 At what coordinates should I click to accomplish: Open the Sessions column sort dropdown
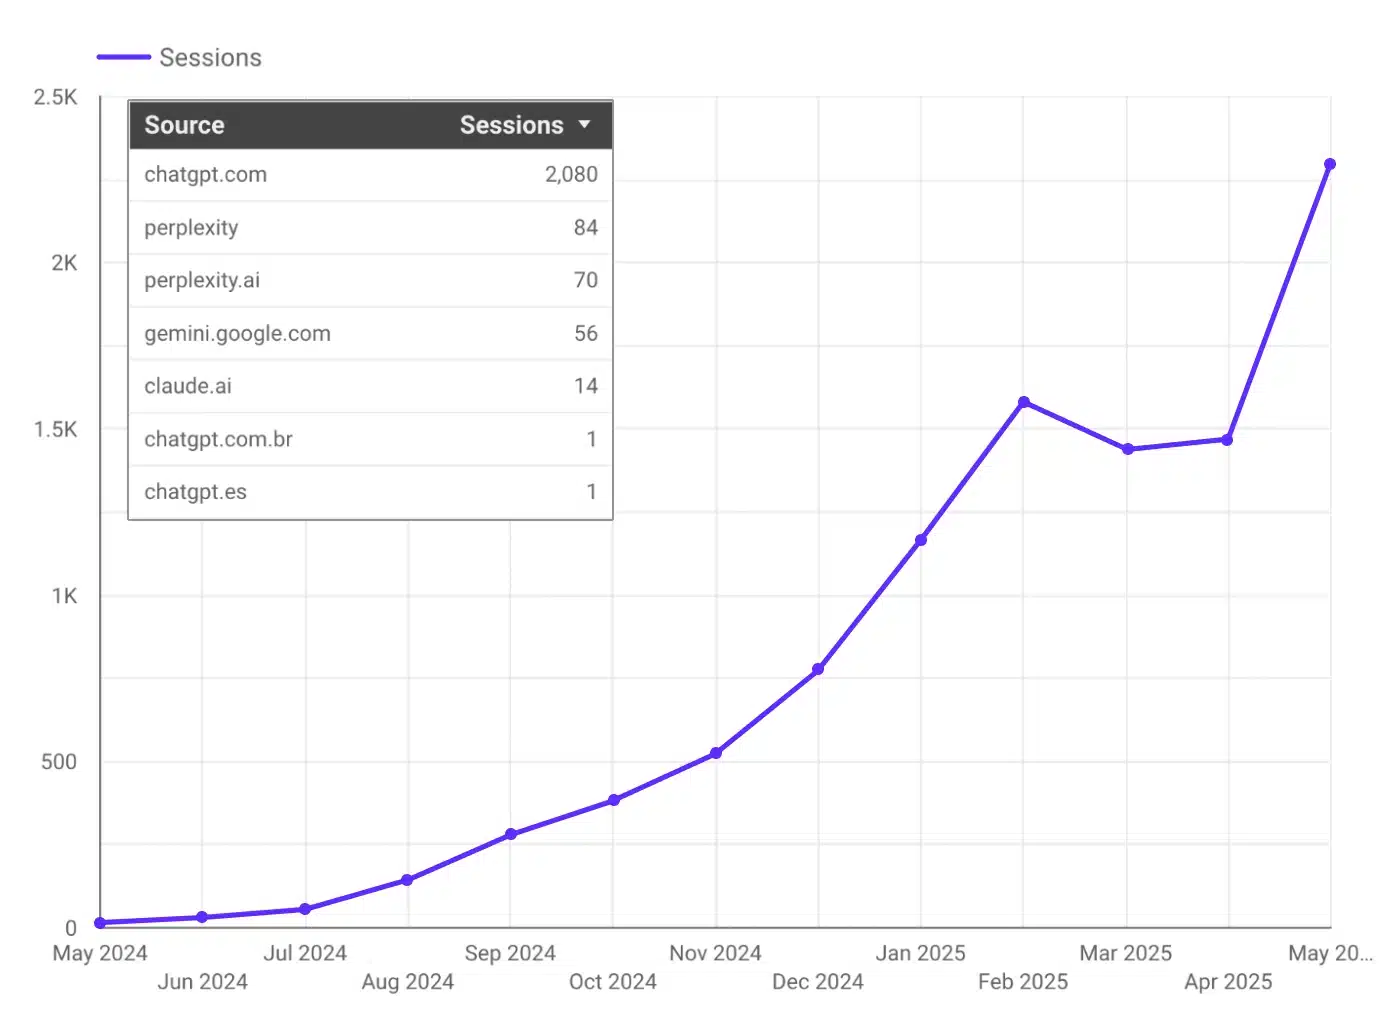585,125
